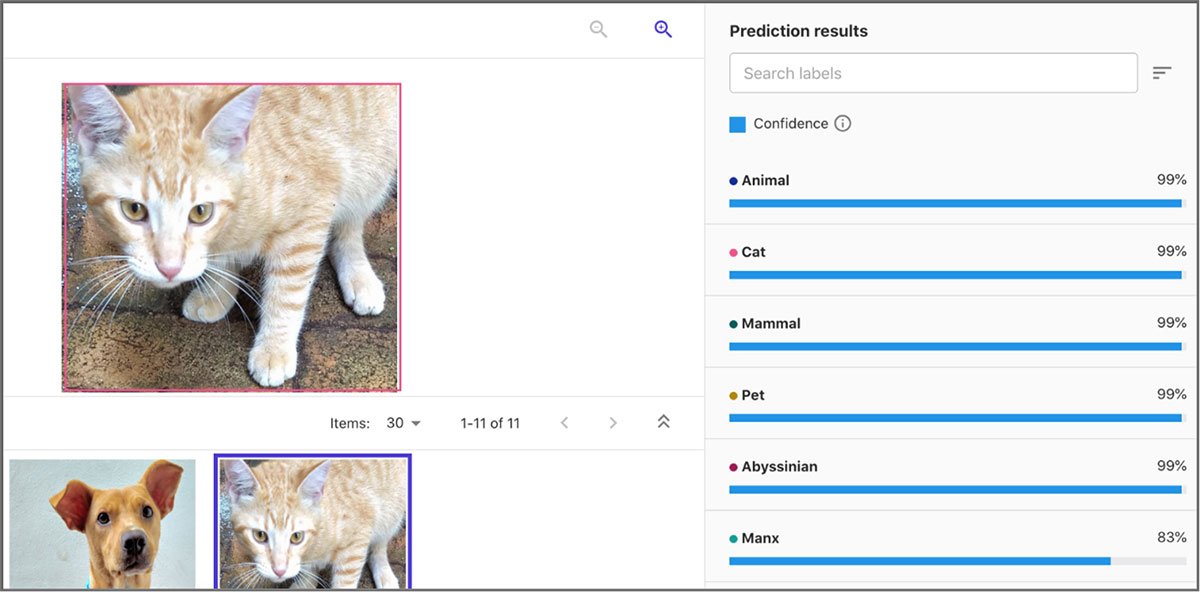Select the Animal prediction label
Image resolution: width=1200 pixels, height=592 pixels.
(765, 181)
